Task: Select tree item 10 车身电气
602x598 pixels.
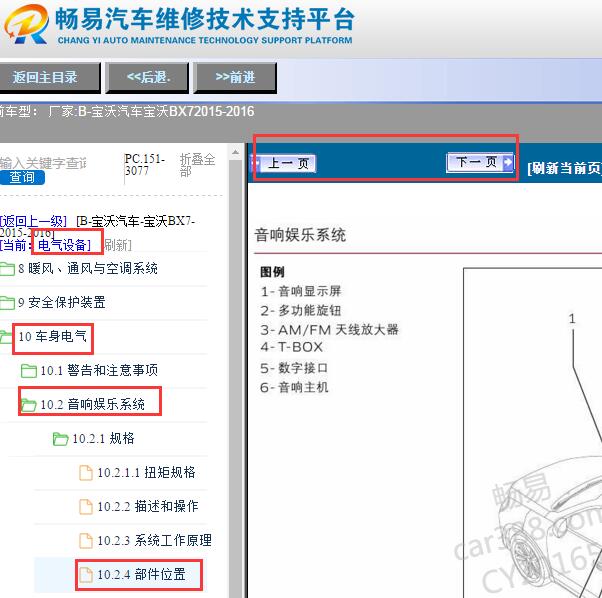Action: (x=52, y=337)
